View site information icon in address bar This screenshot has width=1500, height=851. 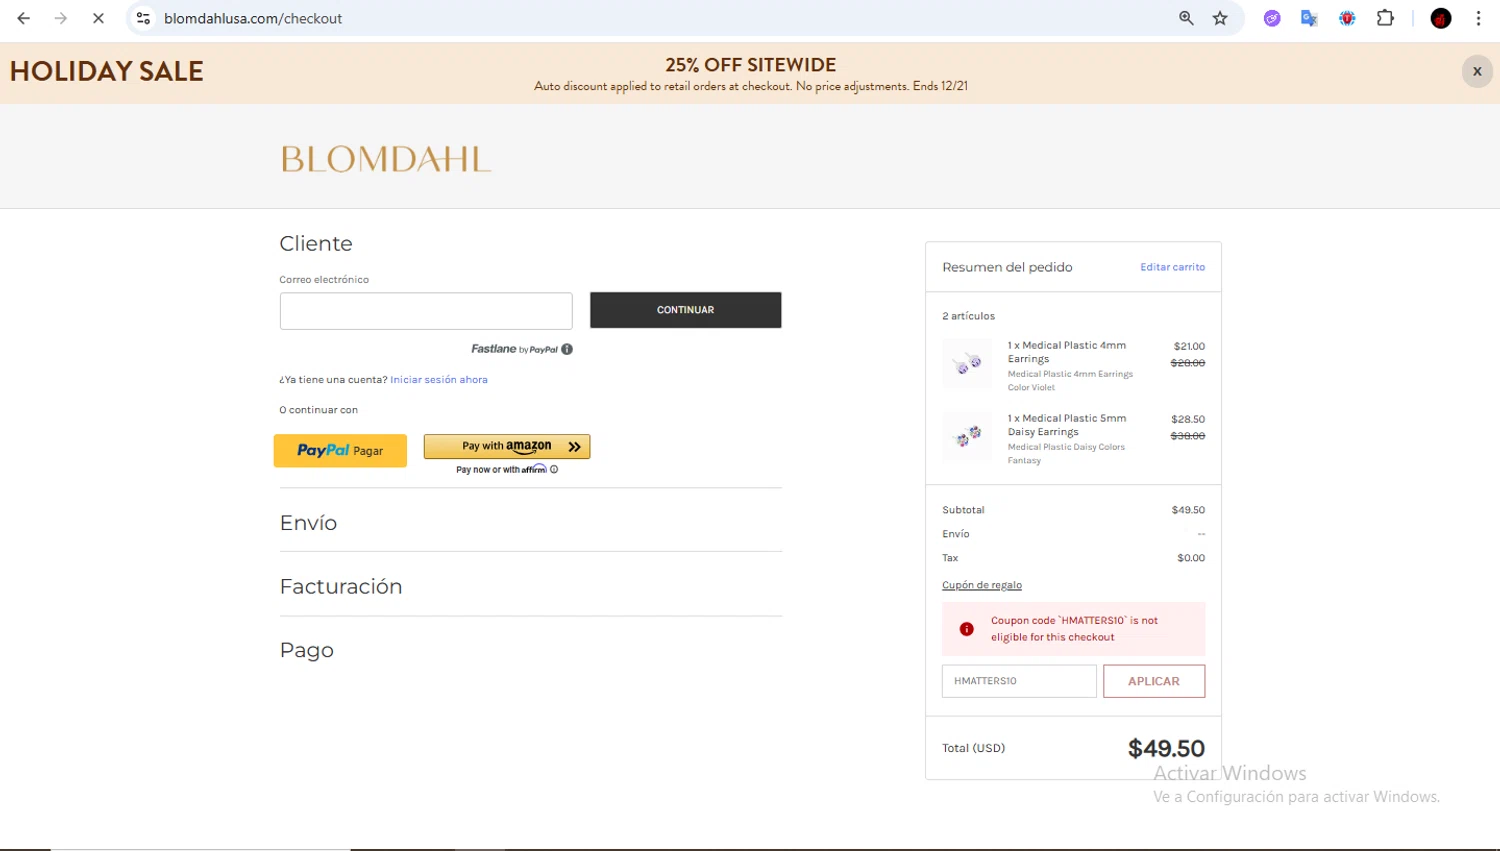pos(143,18)
